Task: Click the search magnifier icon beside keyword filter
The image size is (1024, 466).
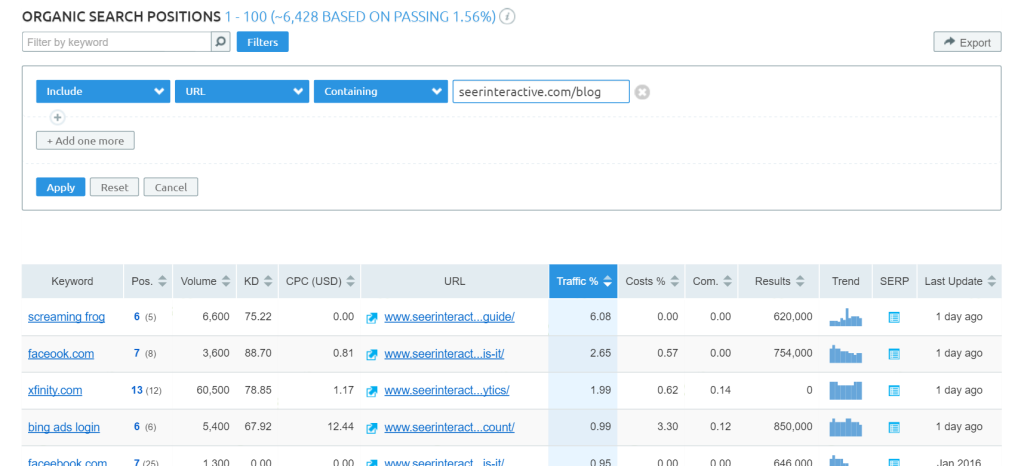Action: tap(220, 42)
